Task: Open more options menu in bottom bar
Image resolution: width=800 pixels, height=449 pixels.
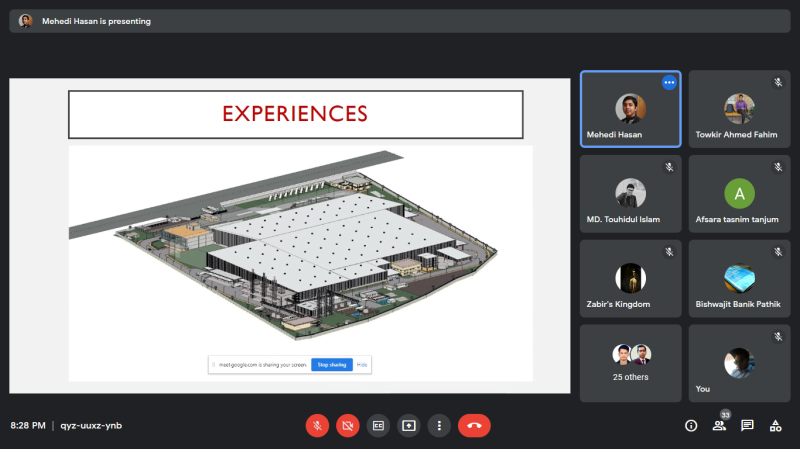Action: click(438, 425)
